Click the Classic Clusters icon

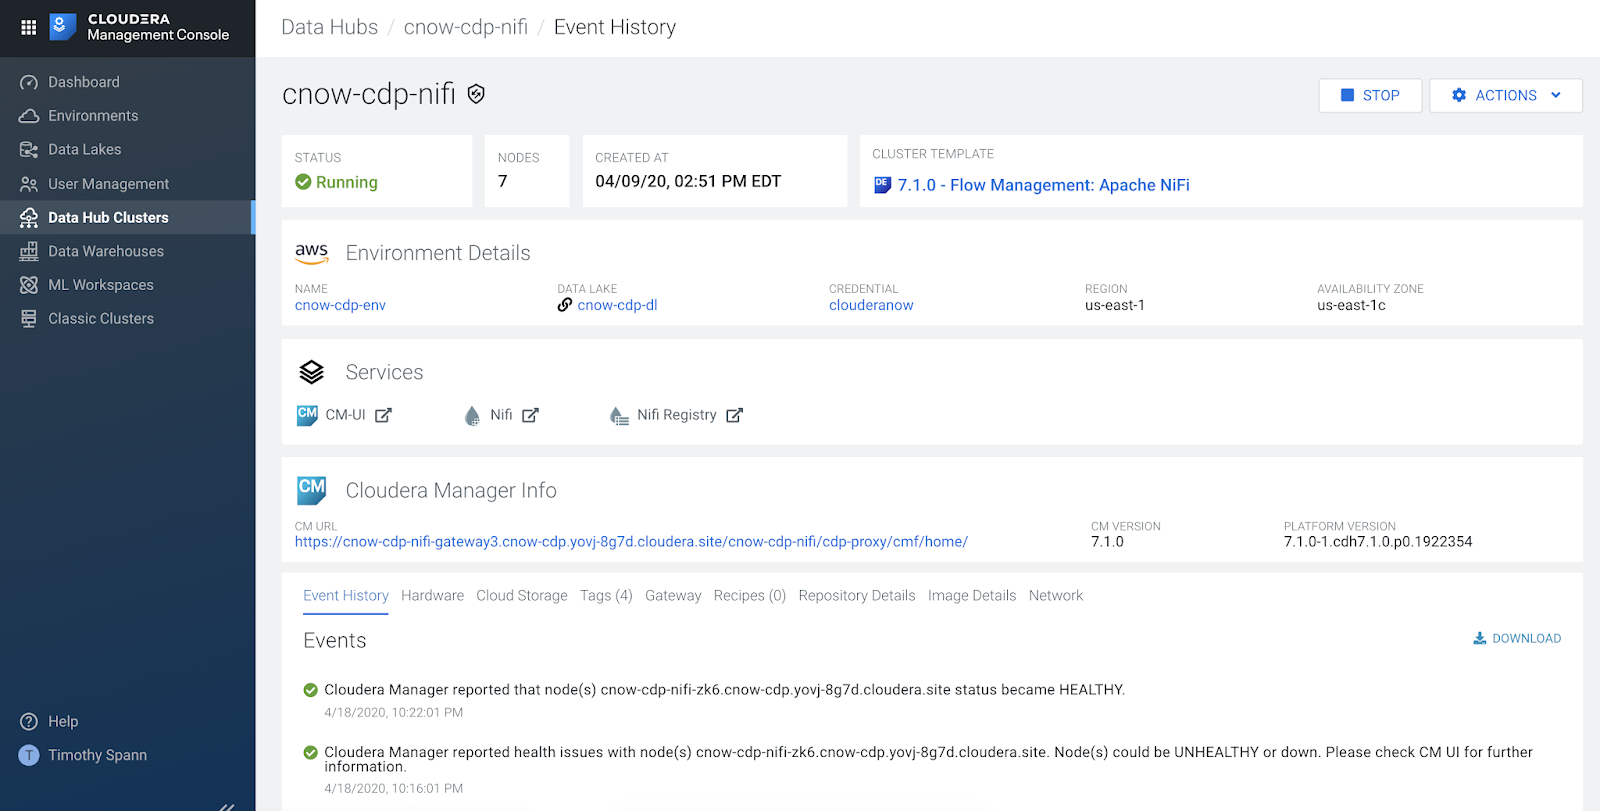(x=29, y=318)
